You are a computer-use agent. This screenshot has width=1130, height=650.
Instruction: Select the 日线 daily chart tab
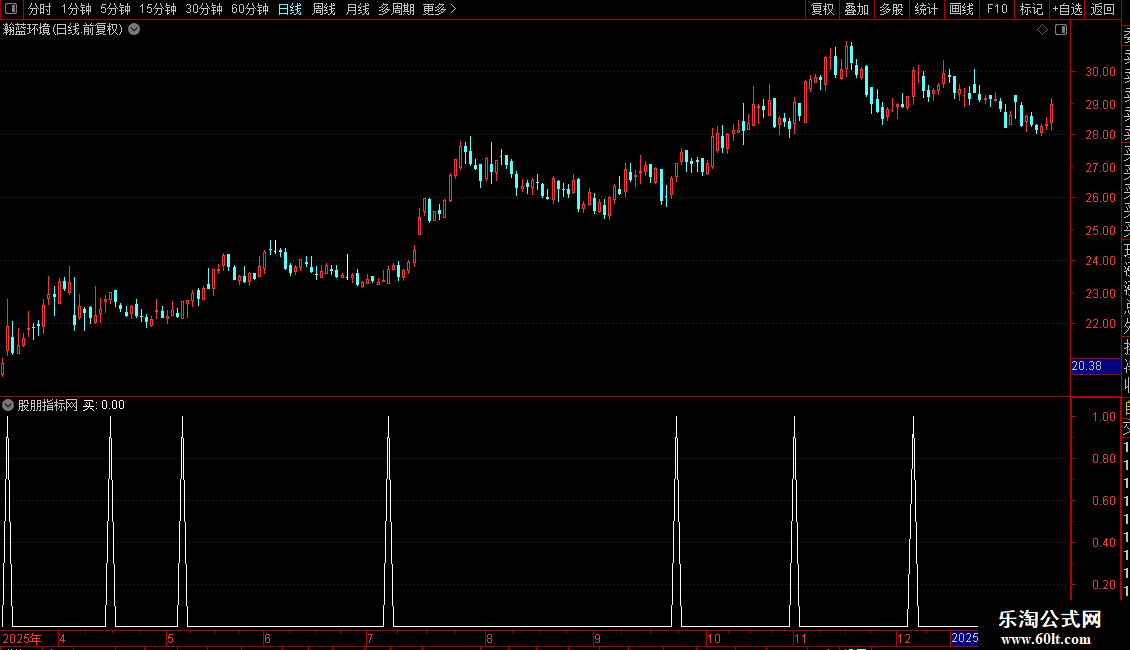[x=290, y=9]
